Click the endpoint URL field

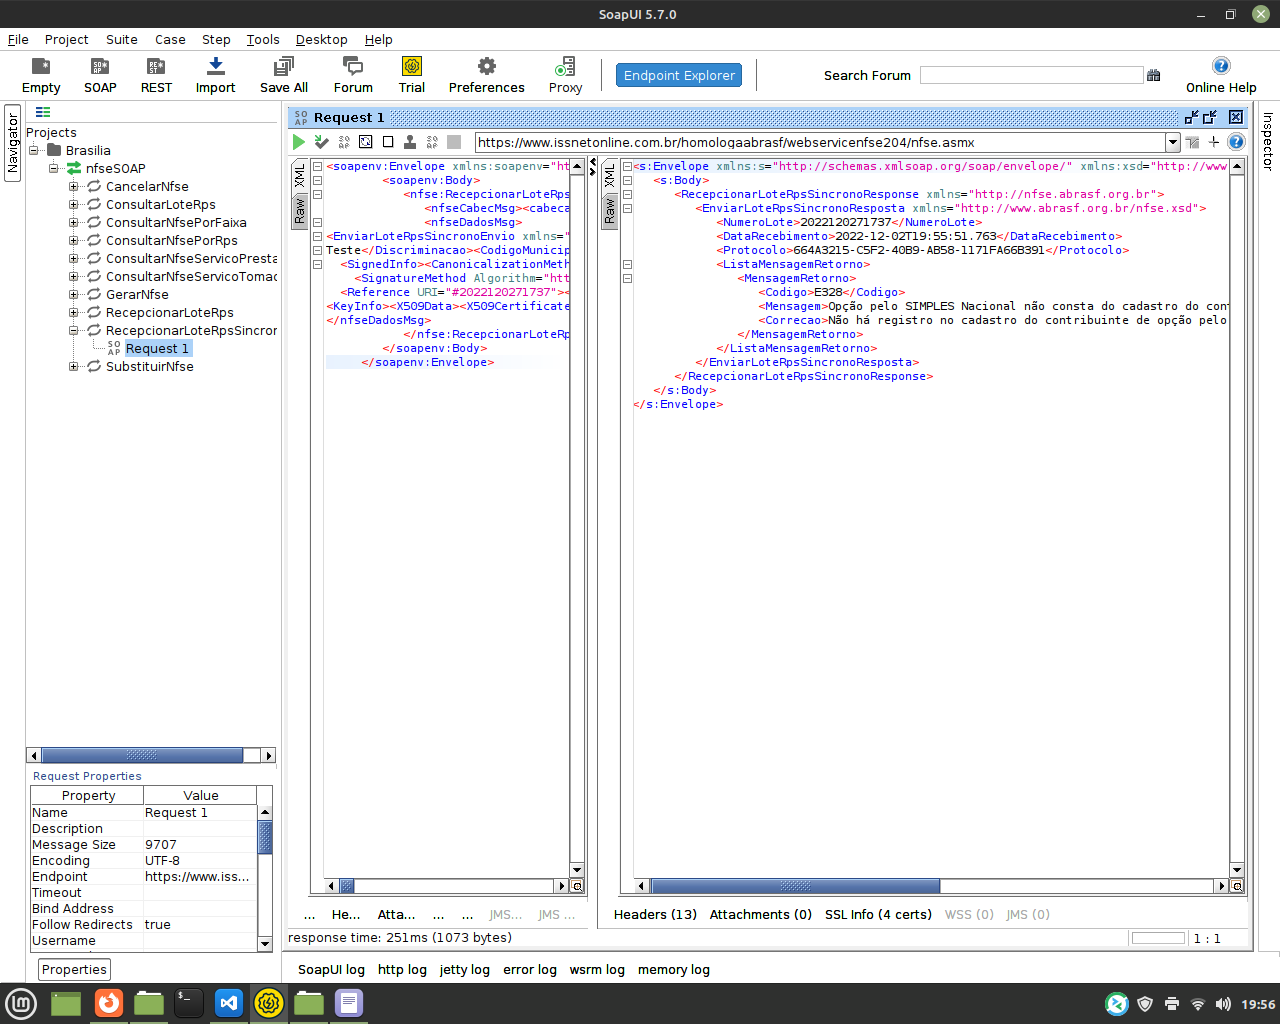[820, 142]
